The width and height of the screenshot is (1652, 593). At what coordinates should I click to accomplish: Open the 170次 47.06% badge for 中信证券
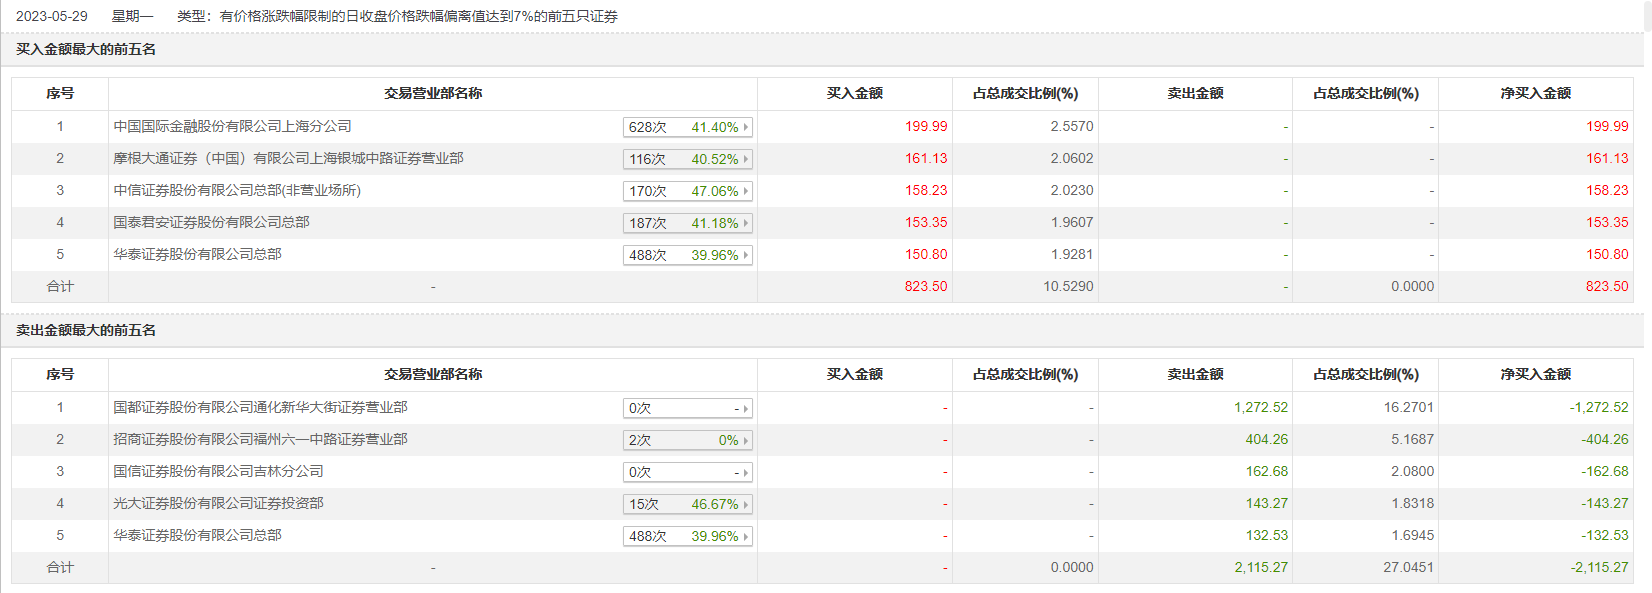click(x=687, y=191)
